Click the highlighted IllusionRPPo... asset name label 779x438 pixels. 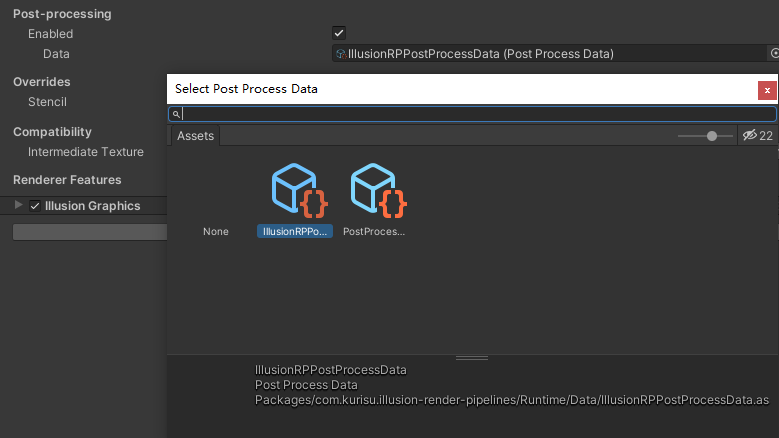pos(296,231)
